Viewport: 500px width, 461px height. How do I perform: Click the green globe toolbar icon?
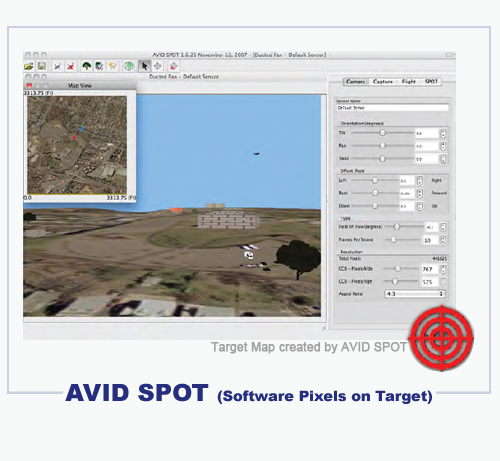[129, 66]
